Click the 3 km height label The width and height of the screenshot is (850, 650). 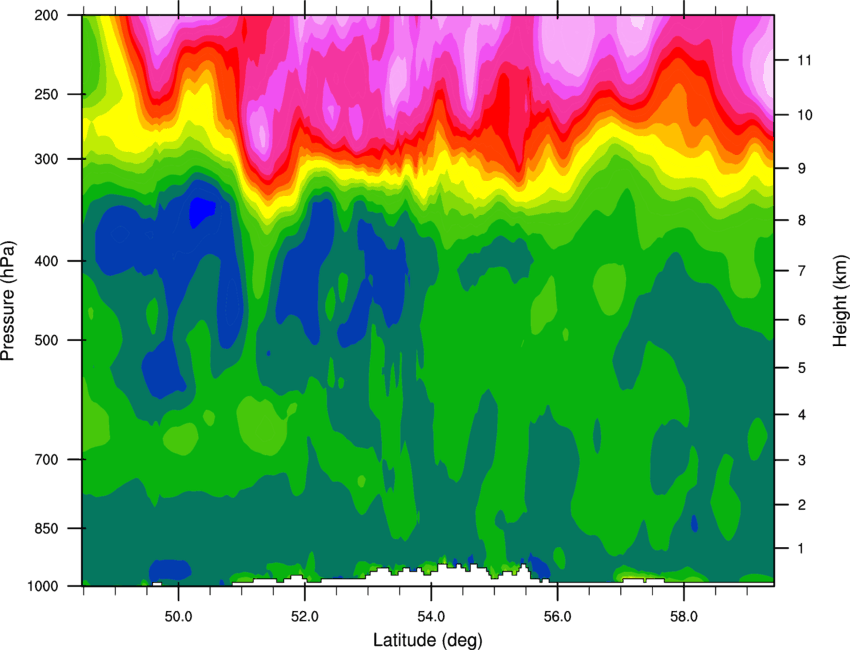coord(802,460)
